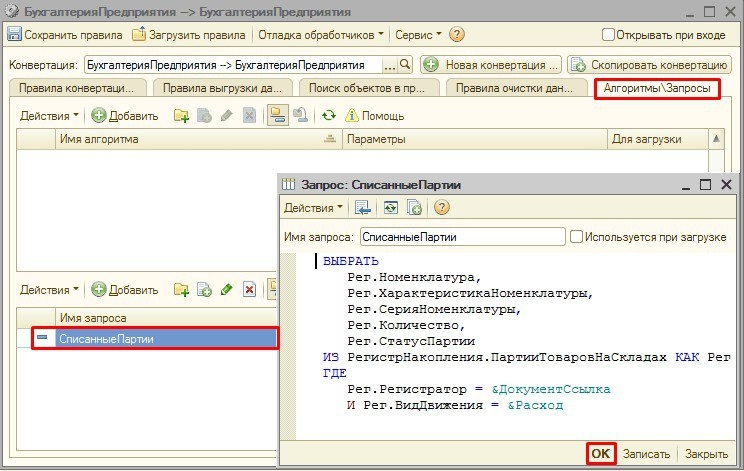This screenshot has width=744, height=471.
Task: Click the ВЫБРАТЬ keyword in query text
Action: tap(351, 261)
